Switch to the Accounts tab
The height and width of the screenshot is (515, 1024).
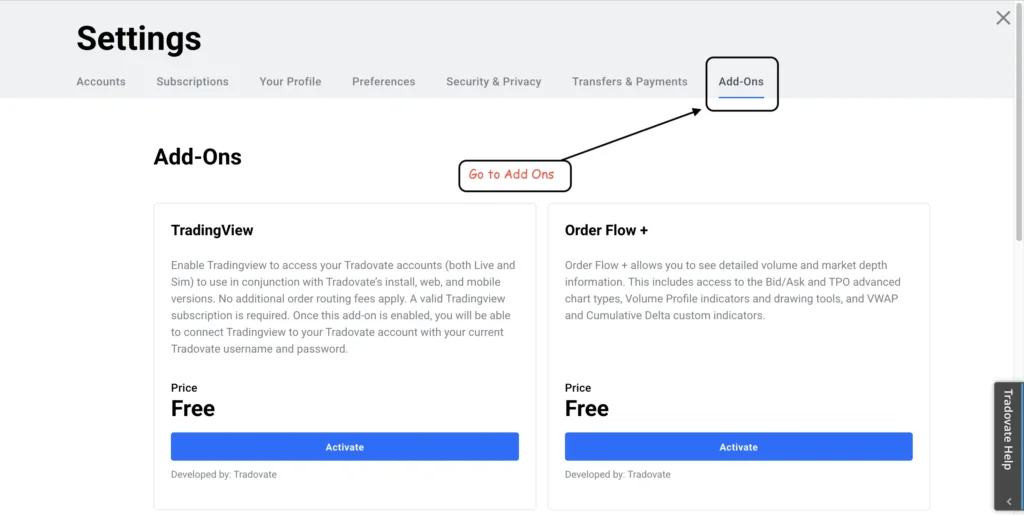[x=101, y=82]
